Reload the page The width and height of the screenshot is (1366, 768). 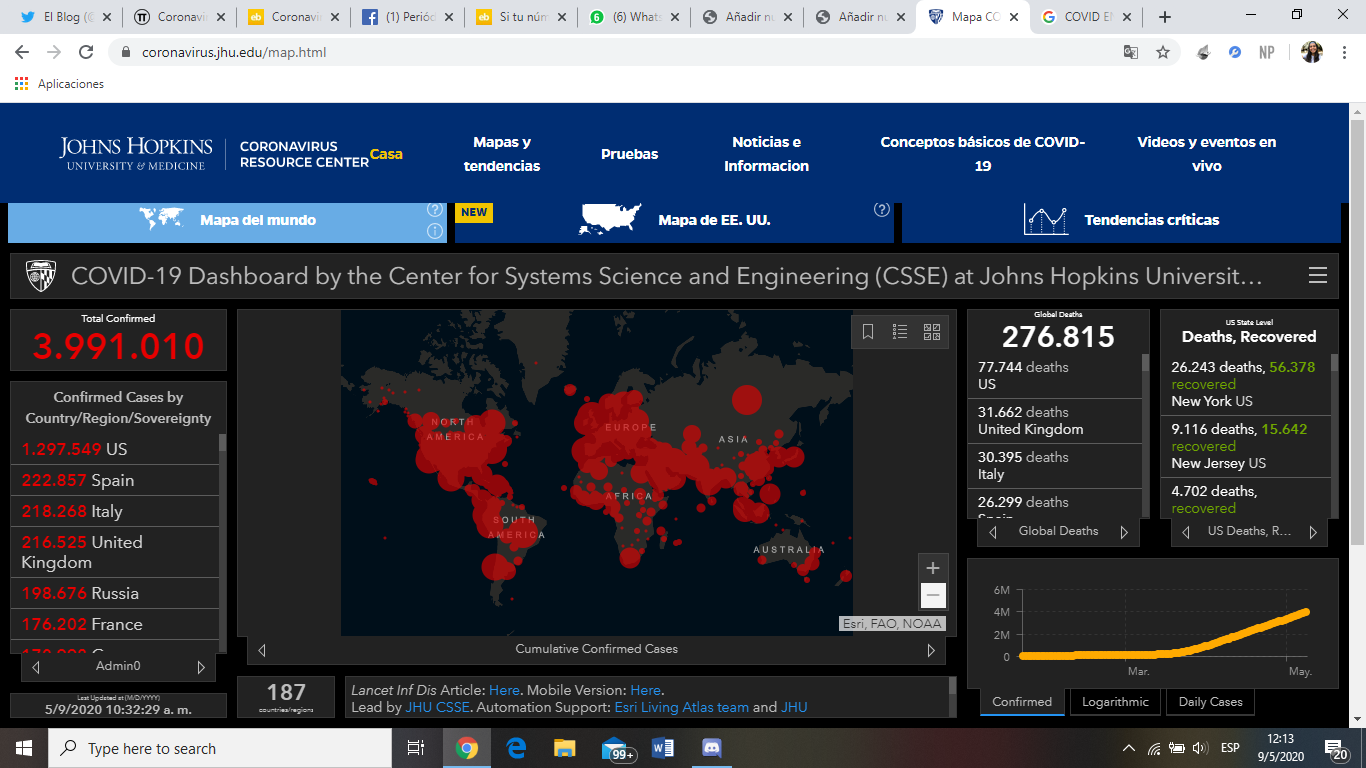(x=86, y=52)
